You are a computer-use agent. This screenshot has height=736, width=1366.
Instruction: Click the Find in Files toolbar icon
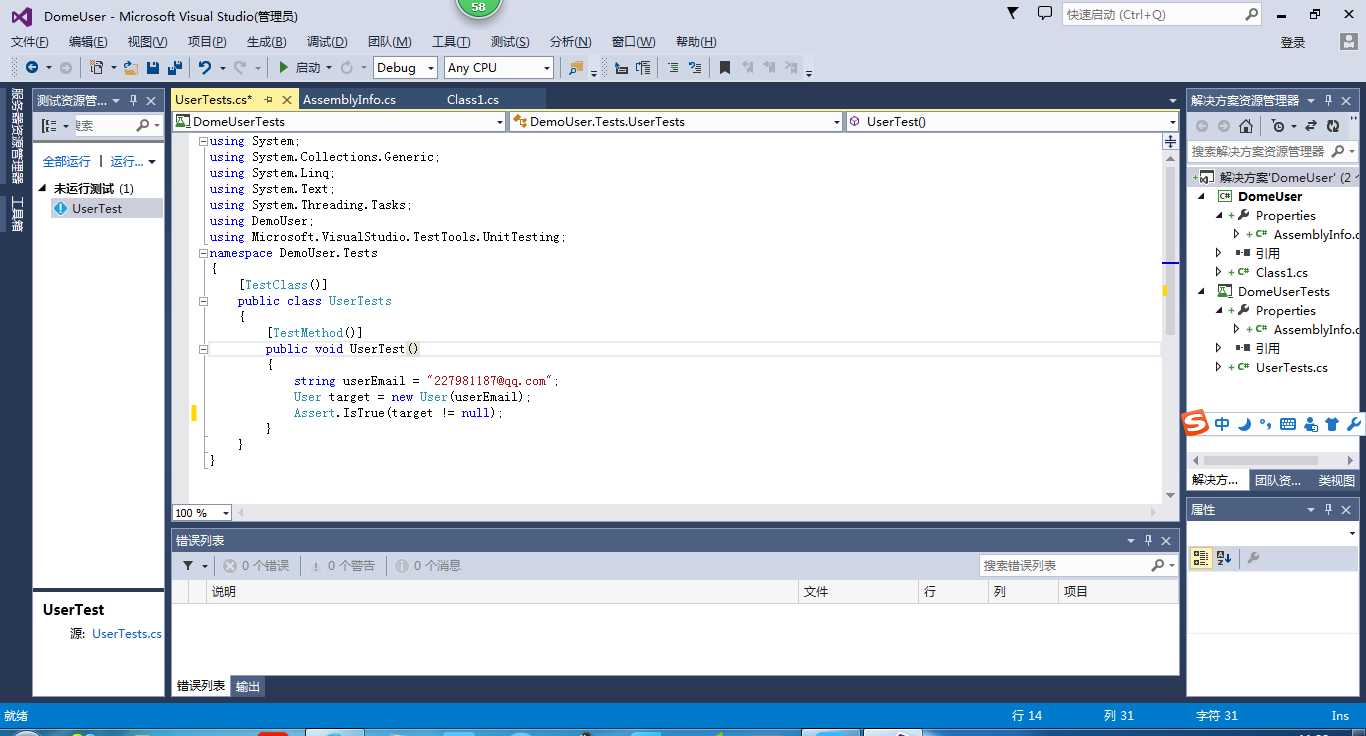click(575, 67)
